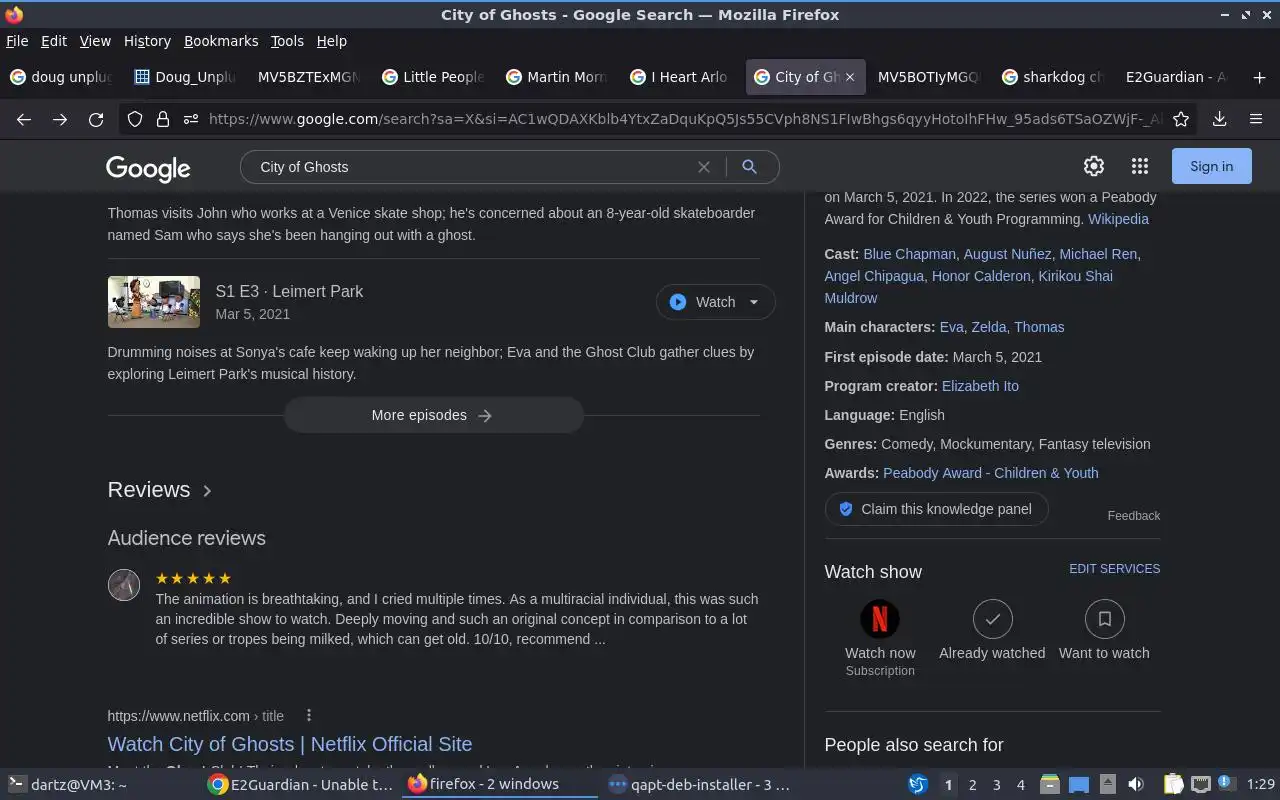Screen dimensions: 1280x800
Task: Go back with the browser back arrow
Action: [24, 119]
